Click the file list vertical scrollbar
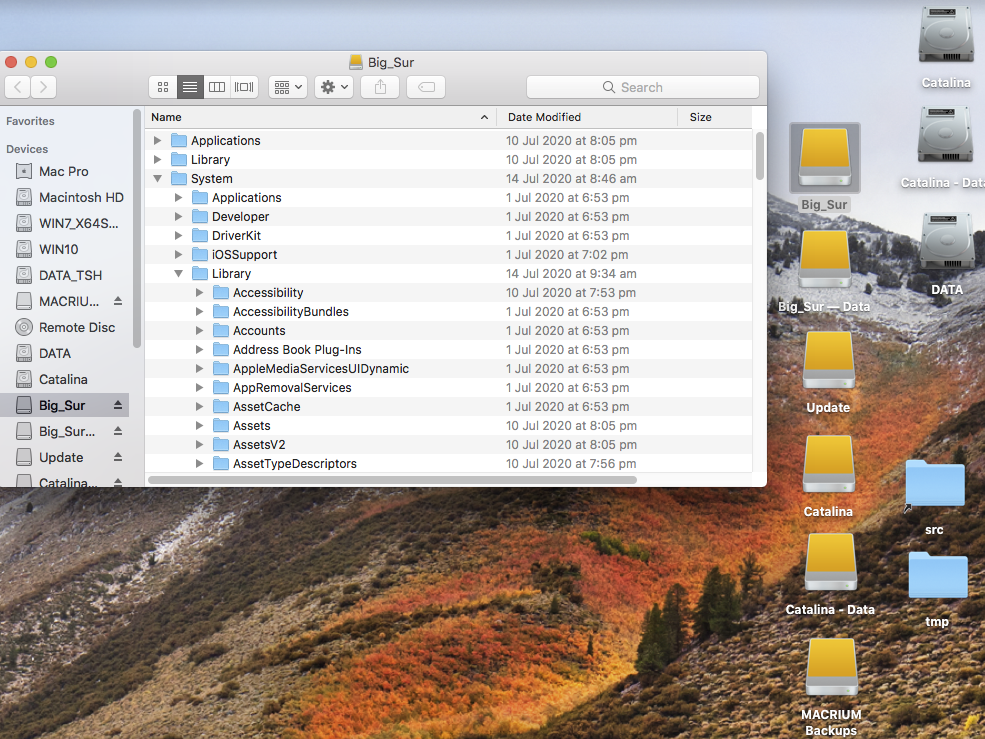Viewport: 985px width, 739px height. [759, 156]
